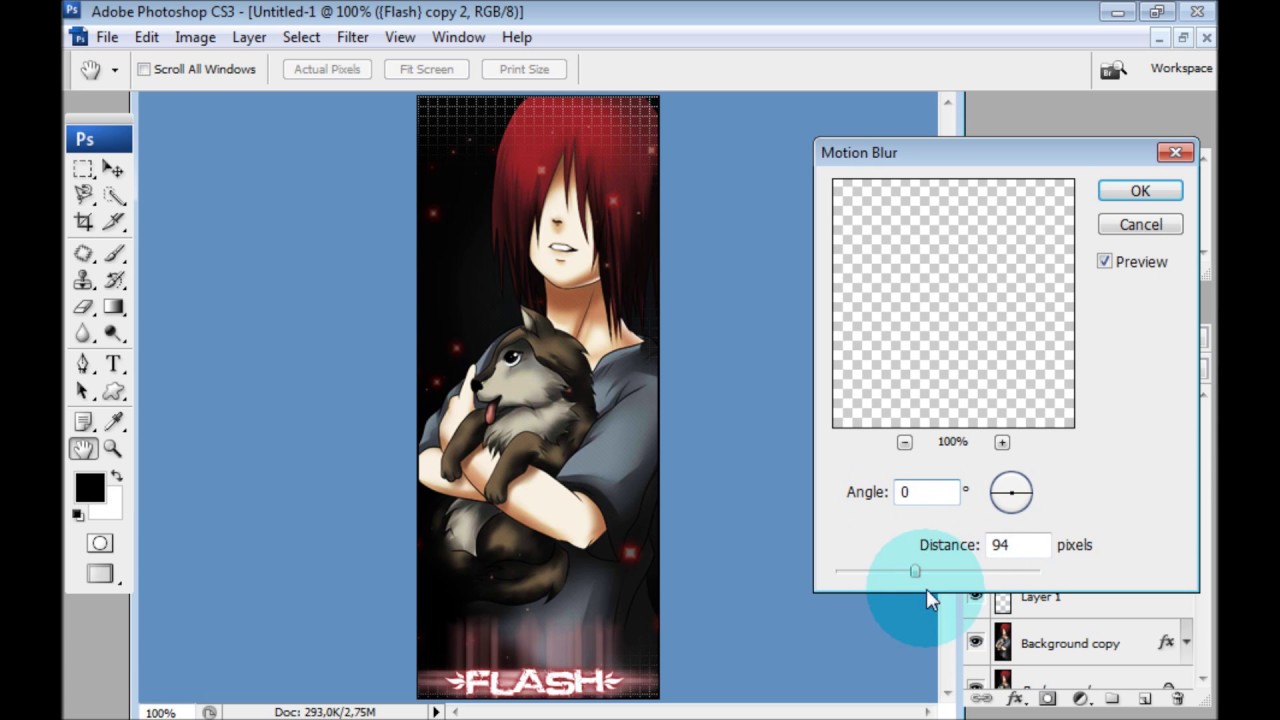
Task: Select the Hand tool in toolbox
Action: [x=84, y=449]
